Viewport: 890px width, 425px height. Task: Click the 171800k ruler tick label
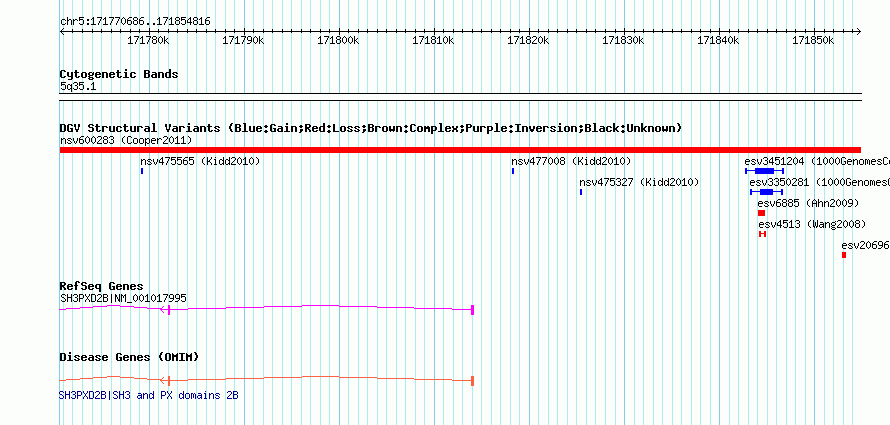tap(338, 41)
